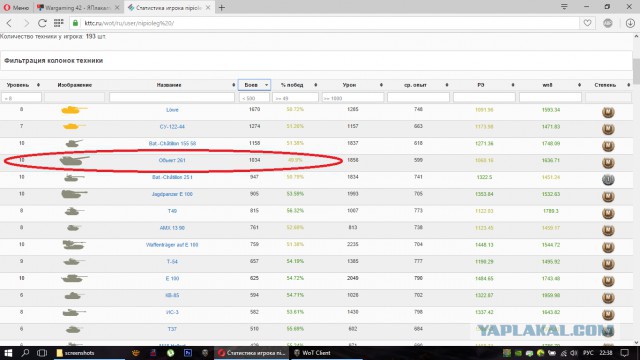Screen dimensions: 640x360
Task: Open the СУ-122-44 tank link
Action: (x=172, y=127)
